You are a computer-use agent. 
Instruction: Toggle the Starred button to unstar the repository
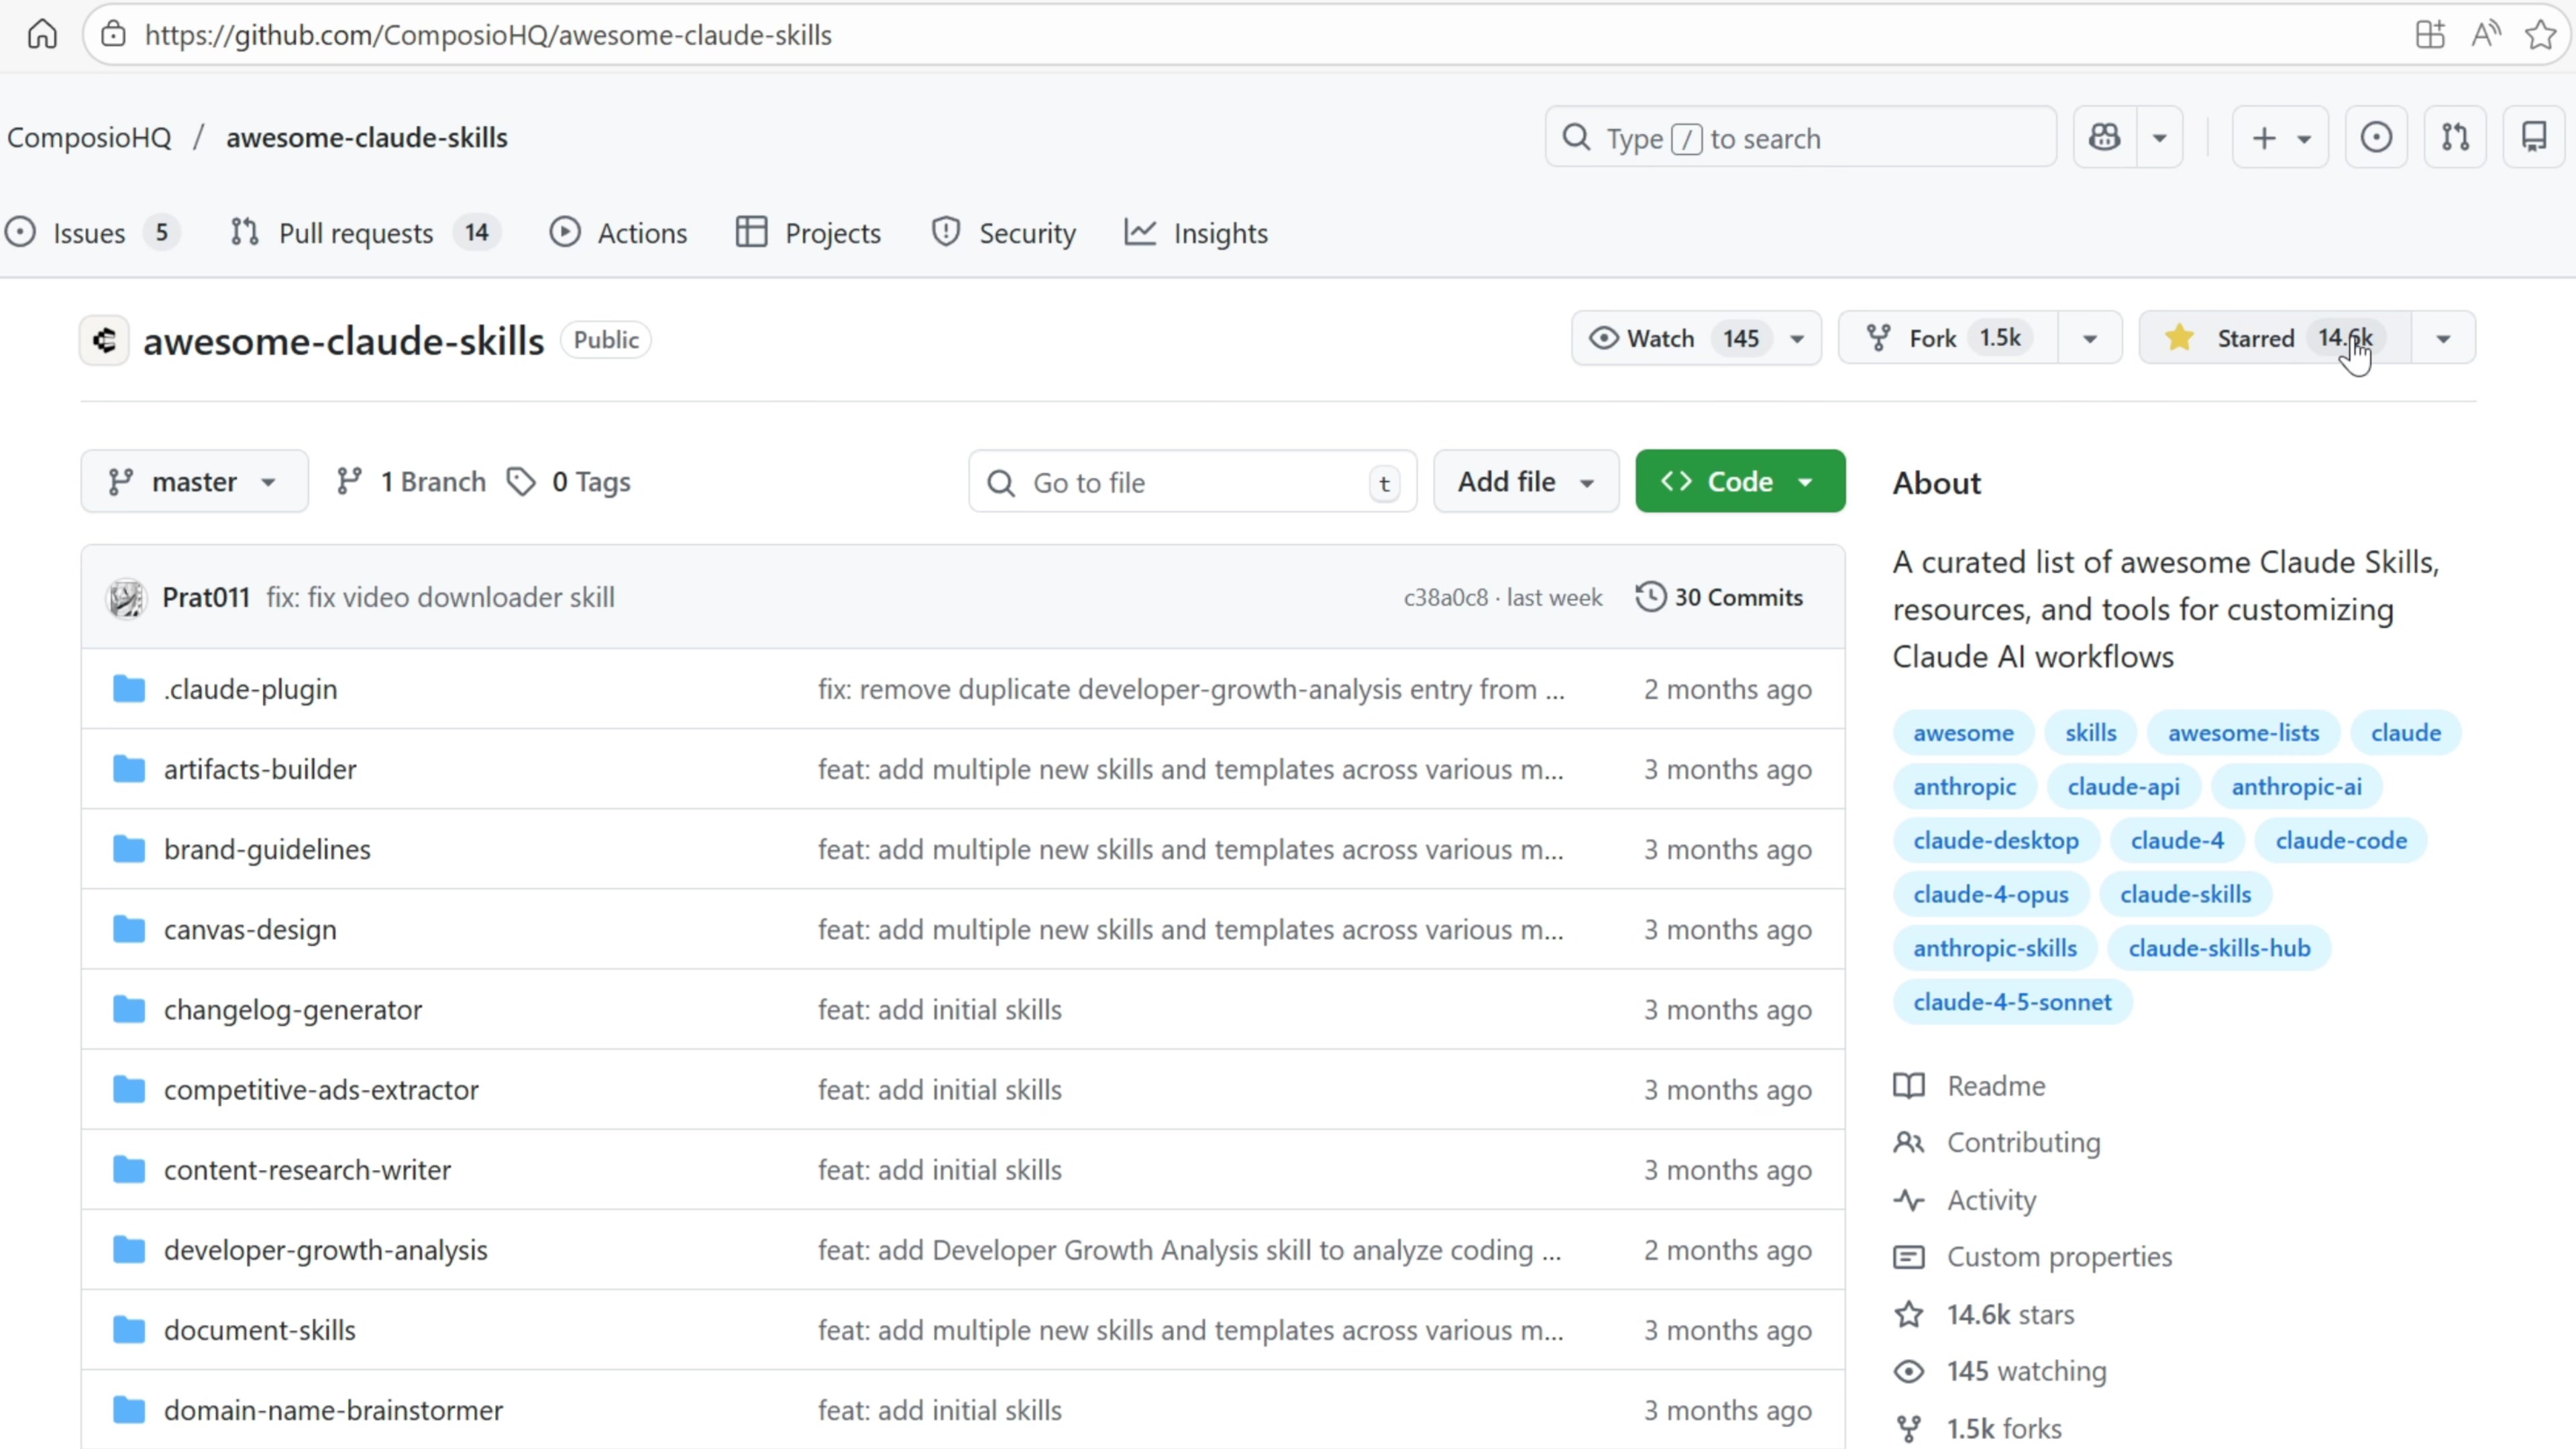click(2254, 339)
